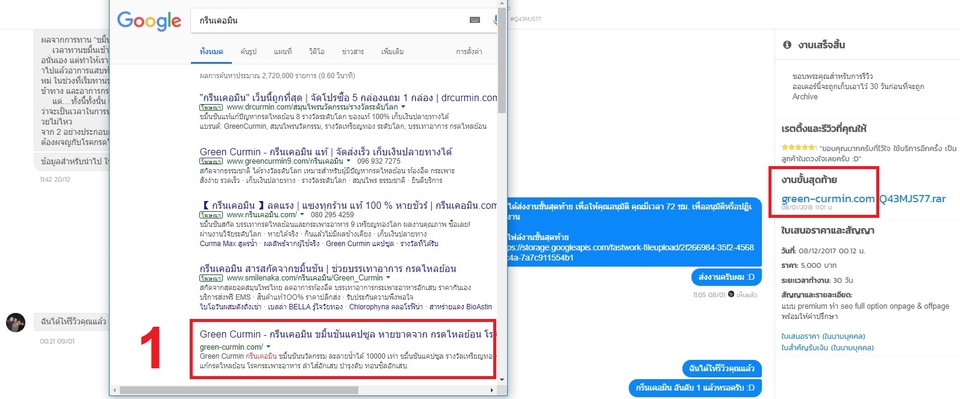
Task: Open the storage.googleapis.com file link in chat
Action: click(631, 252)
